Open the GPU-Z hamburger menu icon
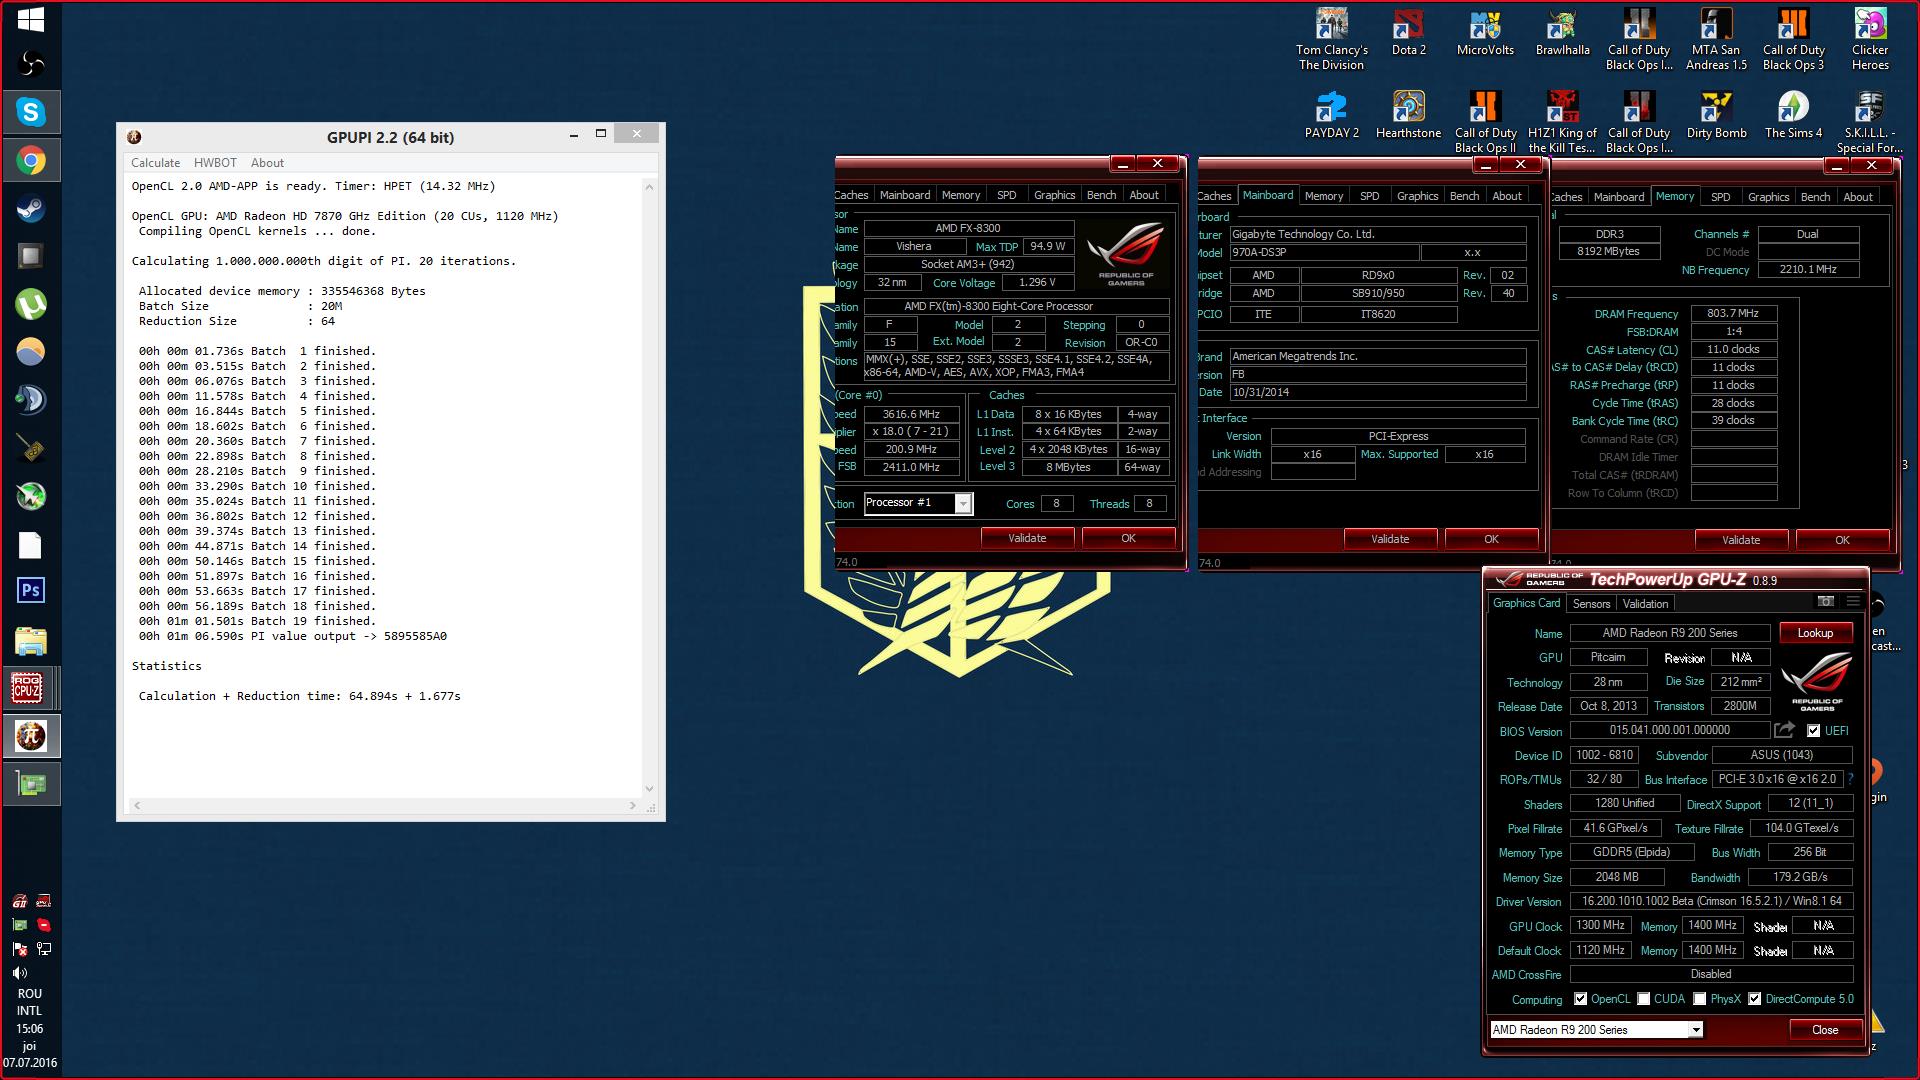Screen dimensions: 1920x1080 coord(1853,601)
